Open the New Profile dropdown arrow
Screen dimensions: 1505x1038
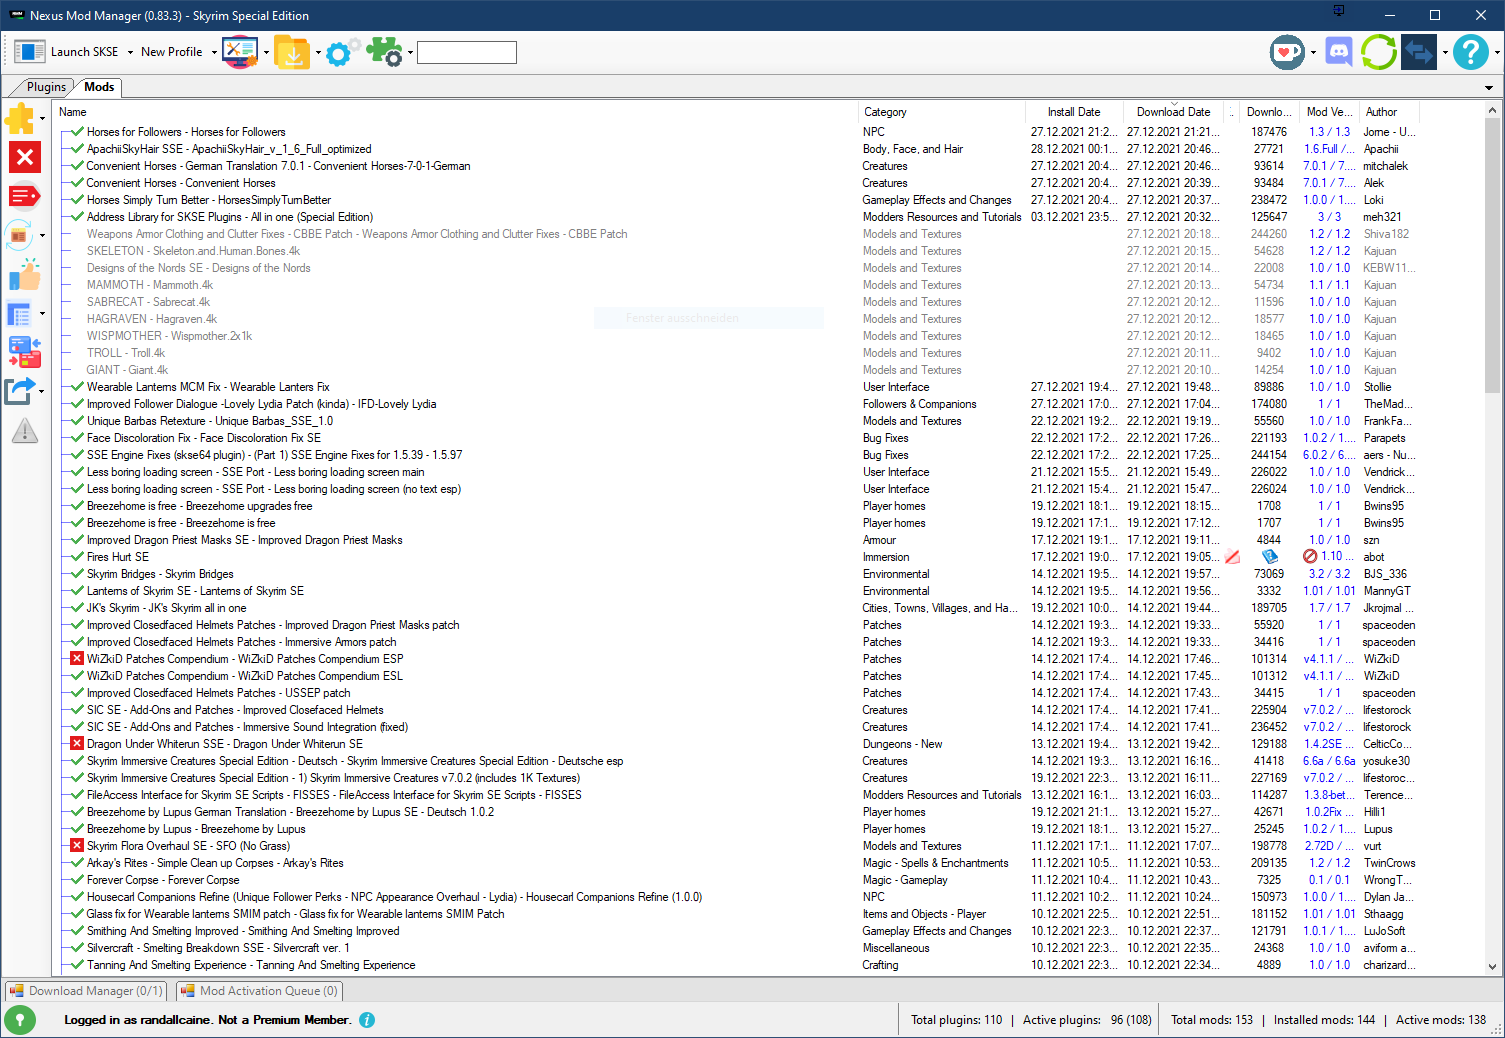214,52
